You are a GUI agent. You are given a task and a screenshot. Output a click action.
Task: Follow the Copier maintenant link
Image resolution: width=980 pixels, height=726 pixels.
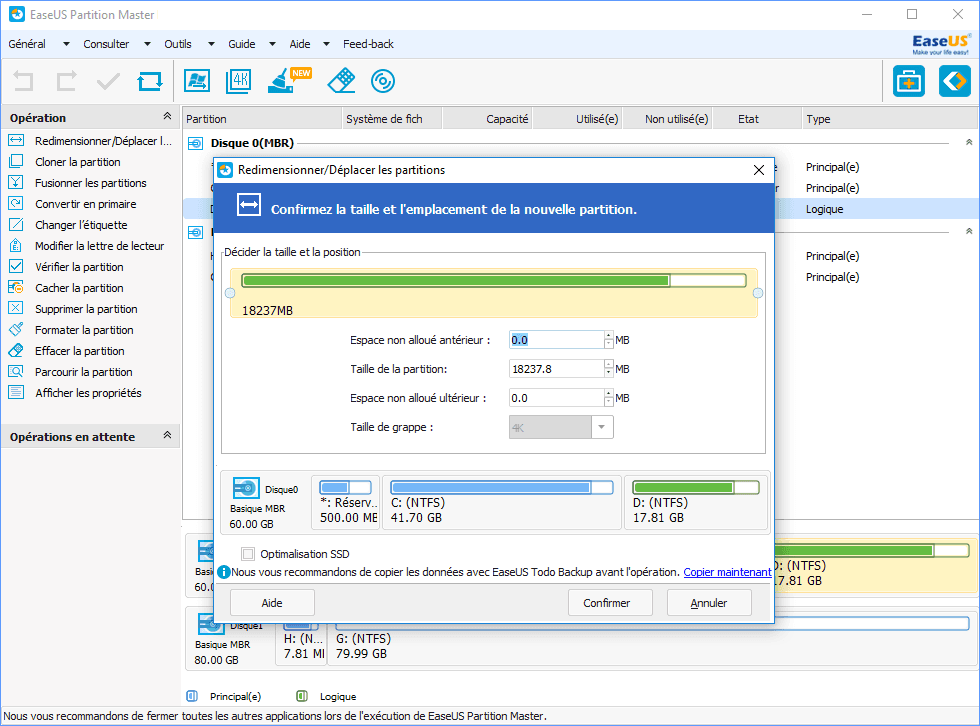click(727, 572)
